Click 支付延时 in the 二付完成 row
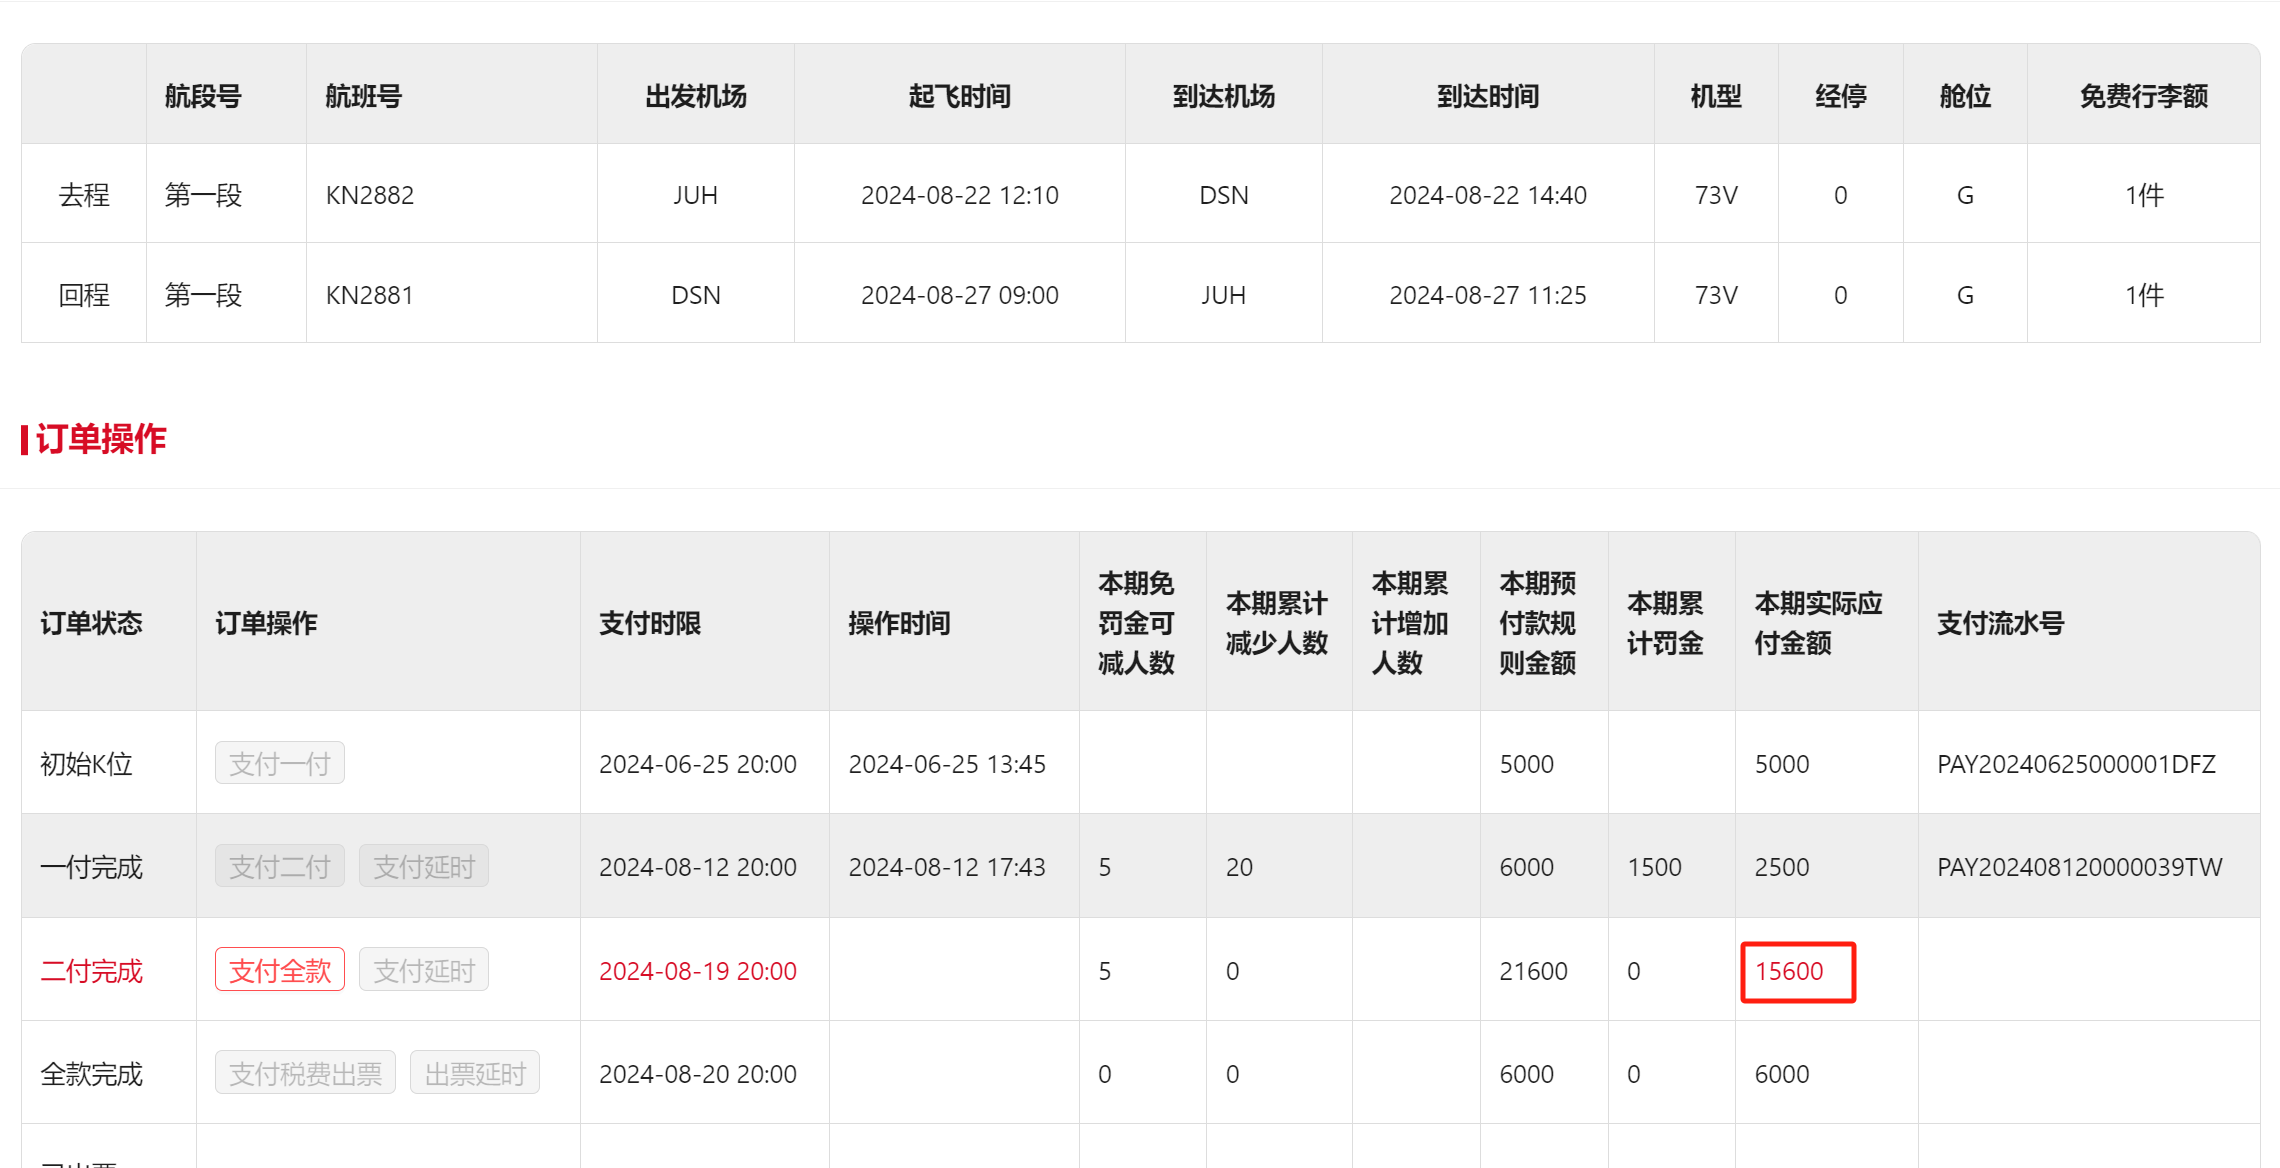The image size is (2280, 1168). (x=423, y=970)
